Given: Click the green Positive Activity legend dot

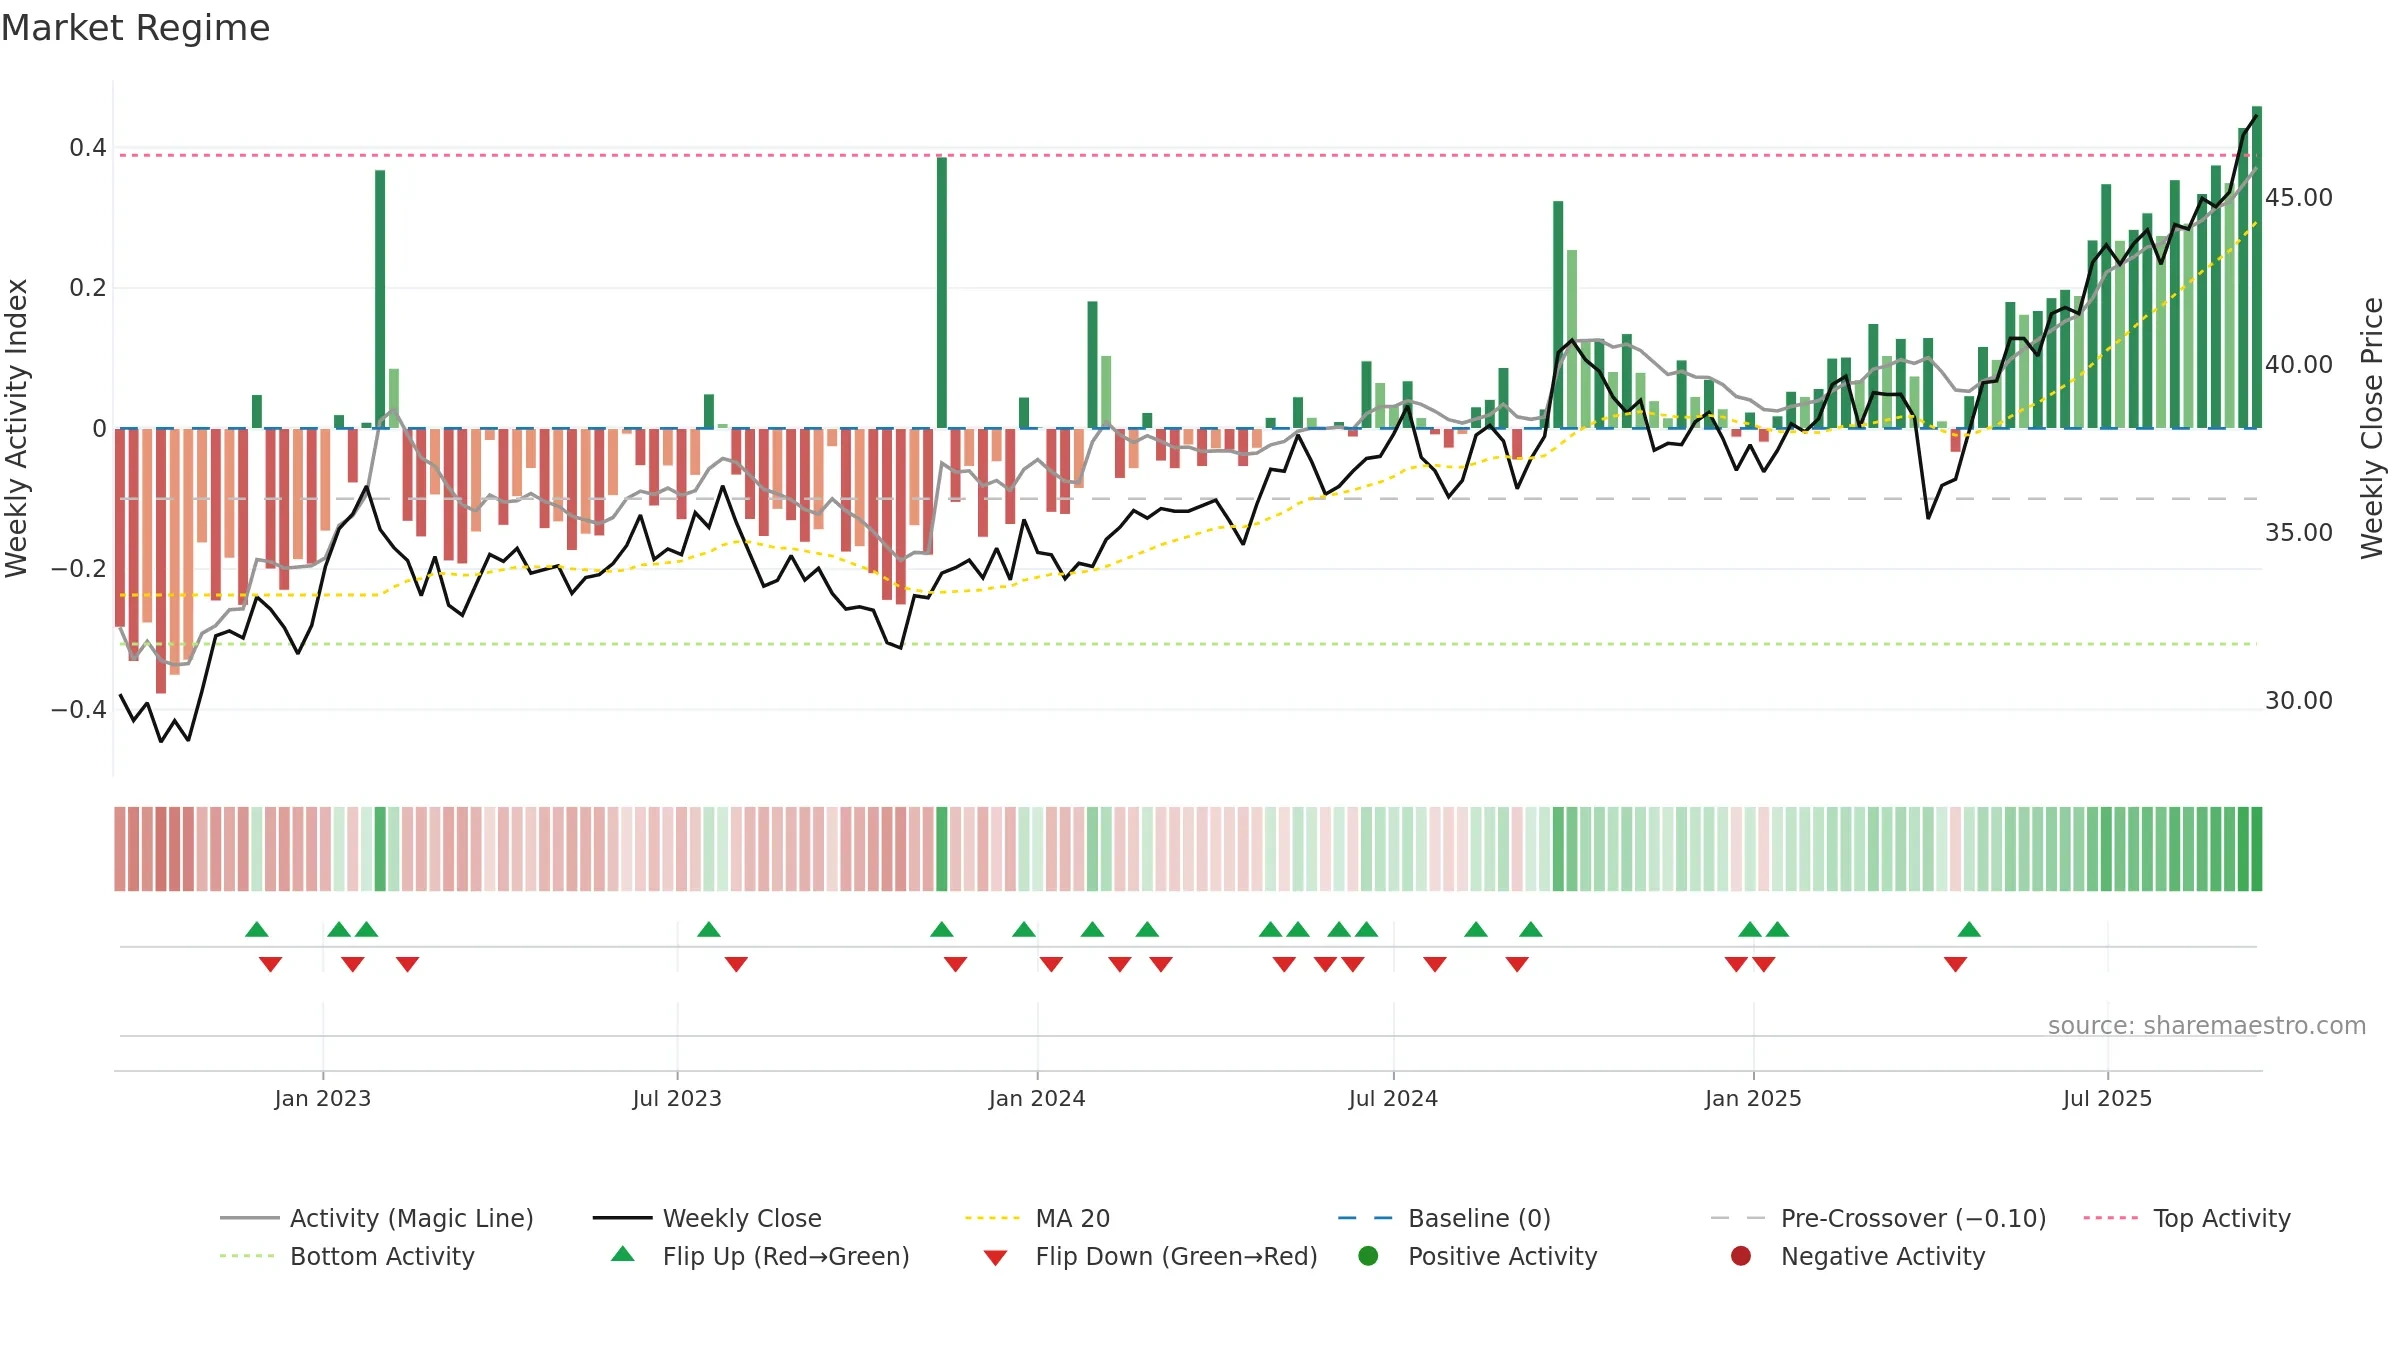Looking at the screenshot, I should click(x=1368, y=1255).
